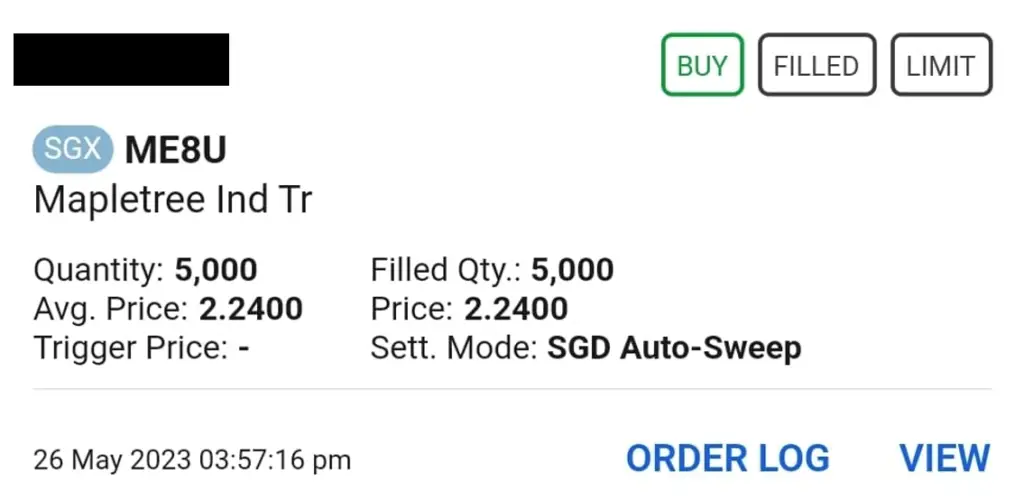Click the FILLED status tag
Image resolution: width=1024 pixels, height=502 pixels.
click(x=816, y=65)
